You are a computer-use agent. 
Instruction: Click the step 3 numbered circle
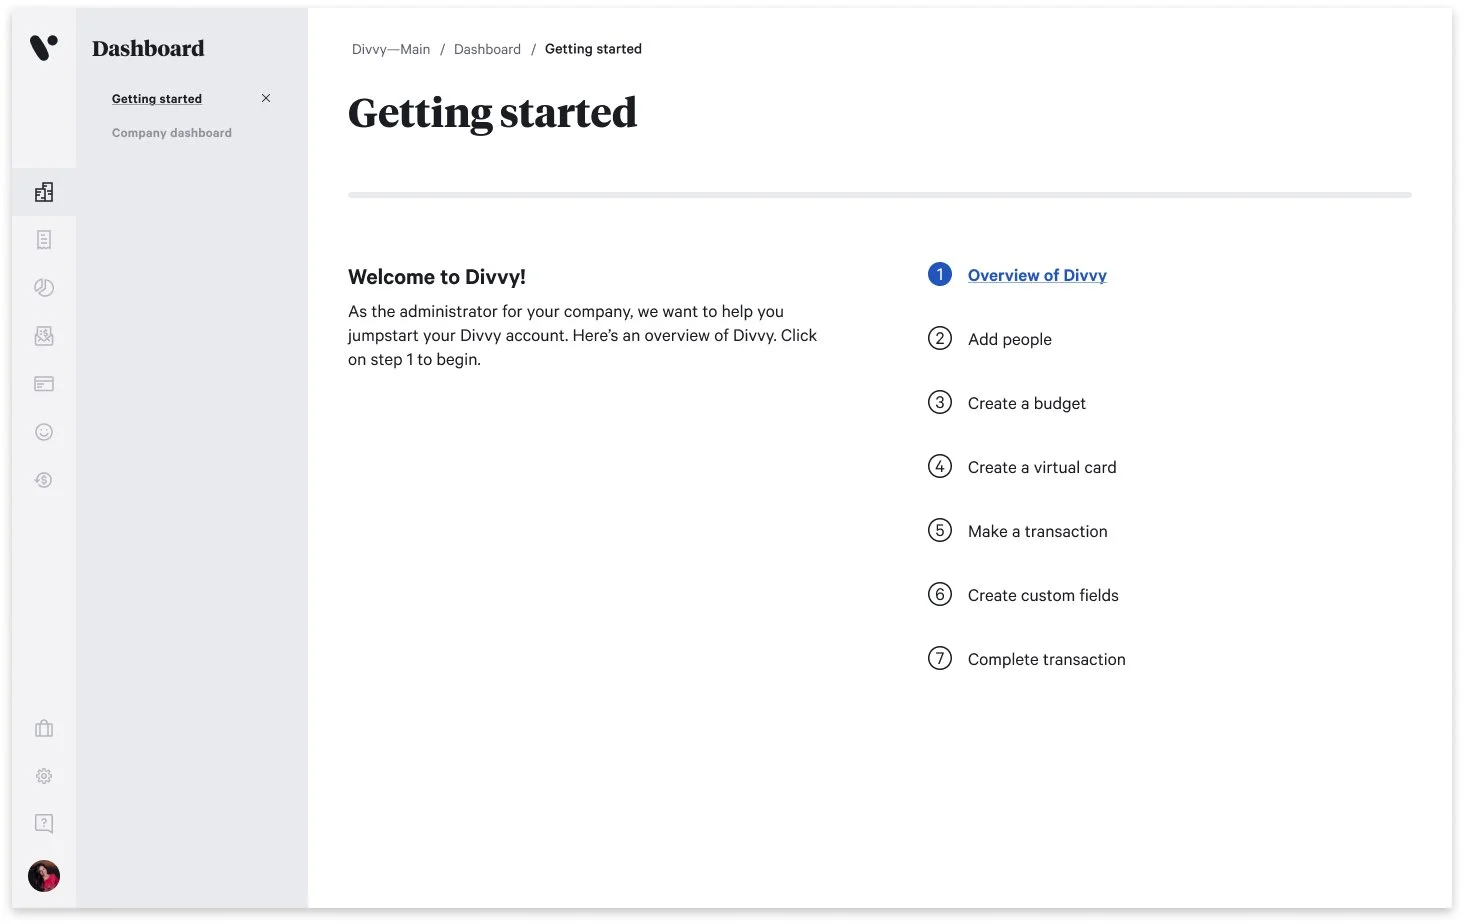pyautogui.click(x=940, y=402)
